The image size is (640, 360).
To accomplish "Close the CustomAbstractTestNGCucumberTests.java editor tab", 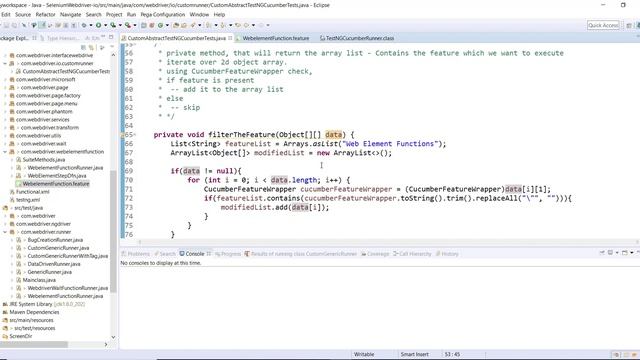I will coord(230,38).
